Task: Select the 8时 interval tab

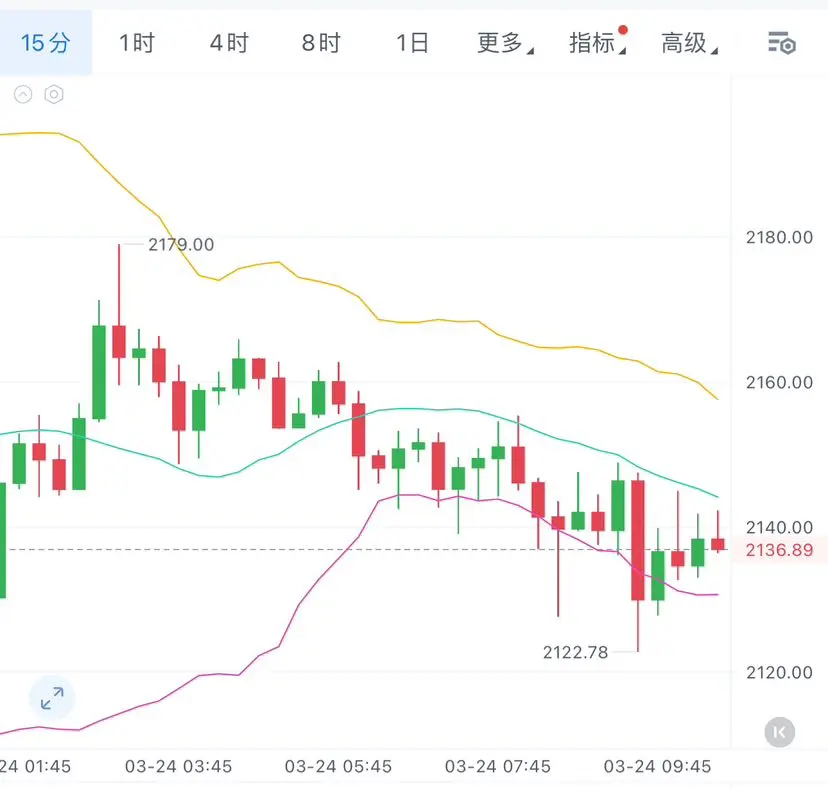Action: [x=321, y=43]
